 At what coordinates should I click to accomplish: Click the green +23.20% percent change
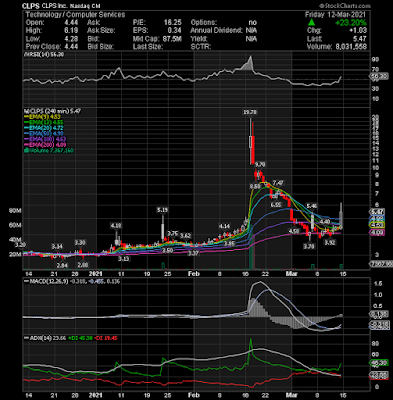click(351, 23)
